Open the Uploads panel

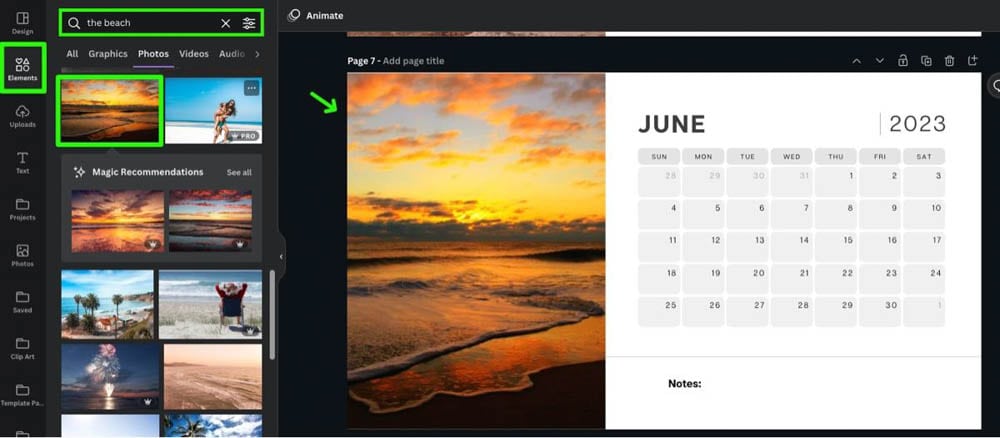pos(22,116)
